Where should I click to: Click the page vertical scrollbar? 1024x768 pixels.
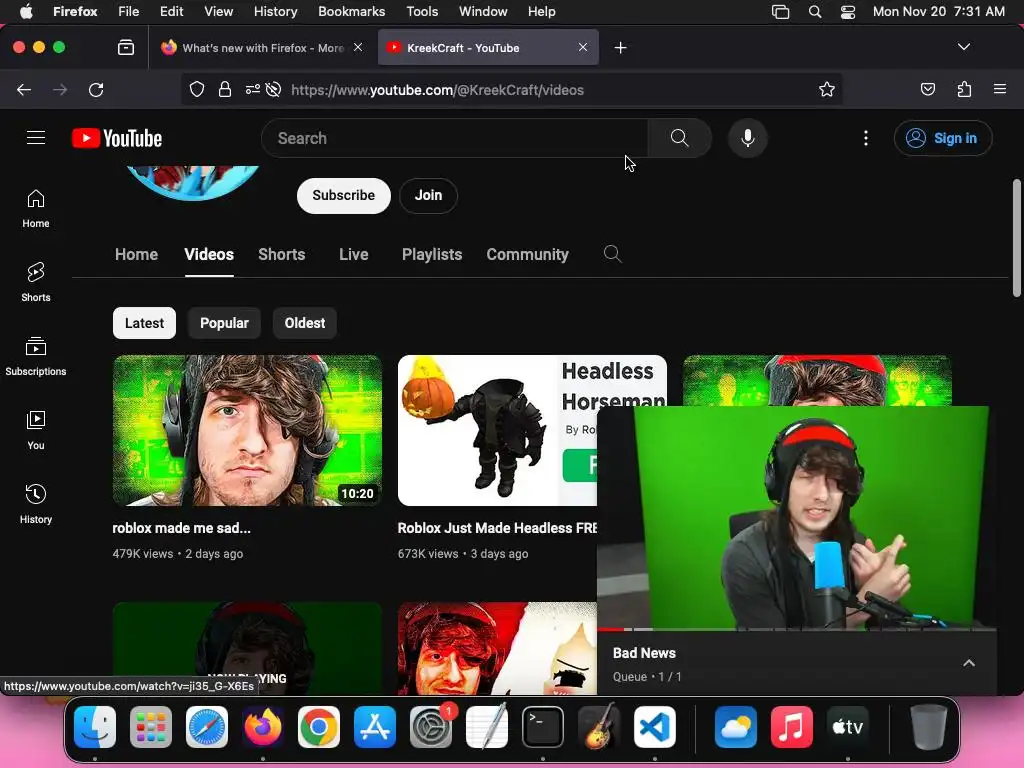point(1016,238)
